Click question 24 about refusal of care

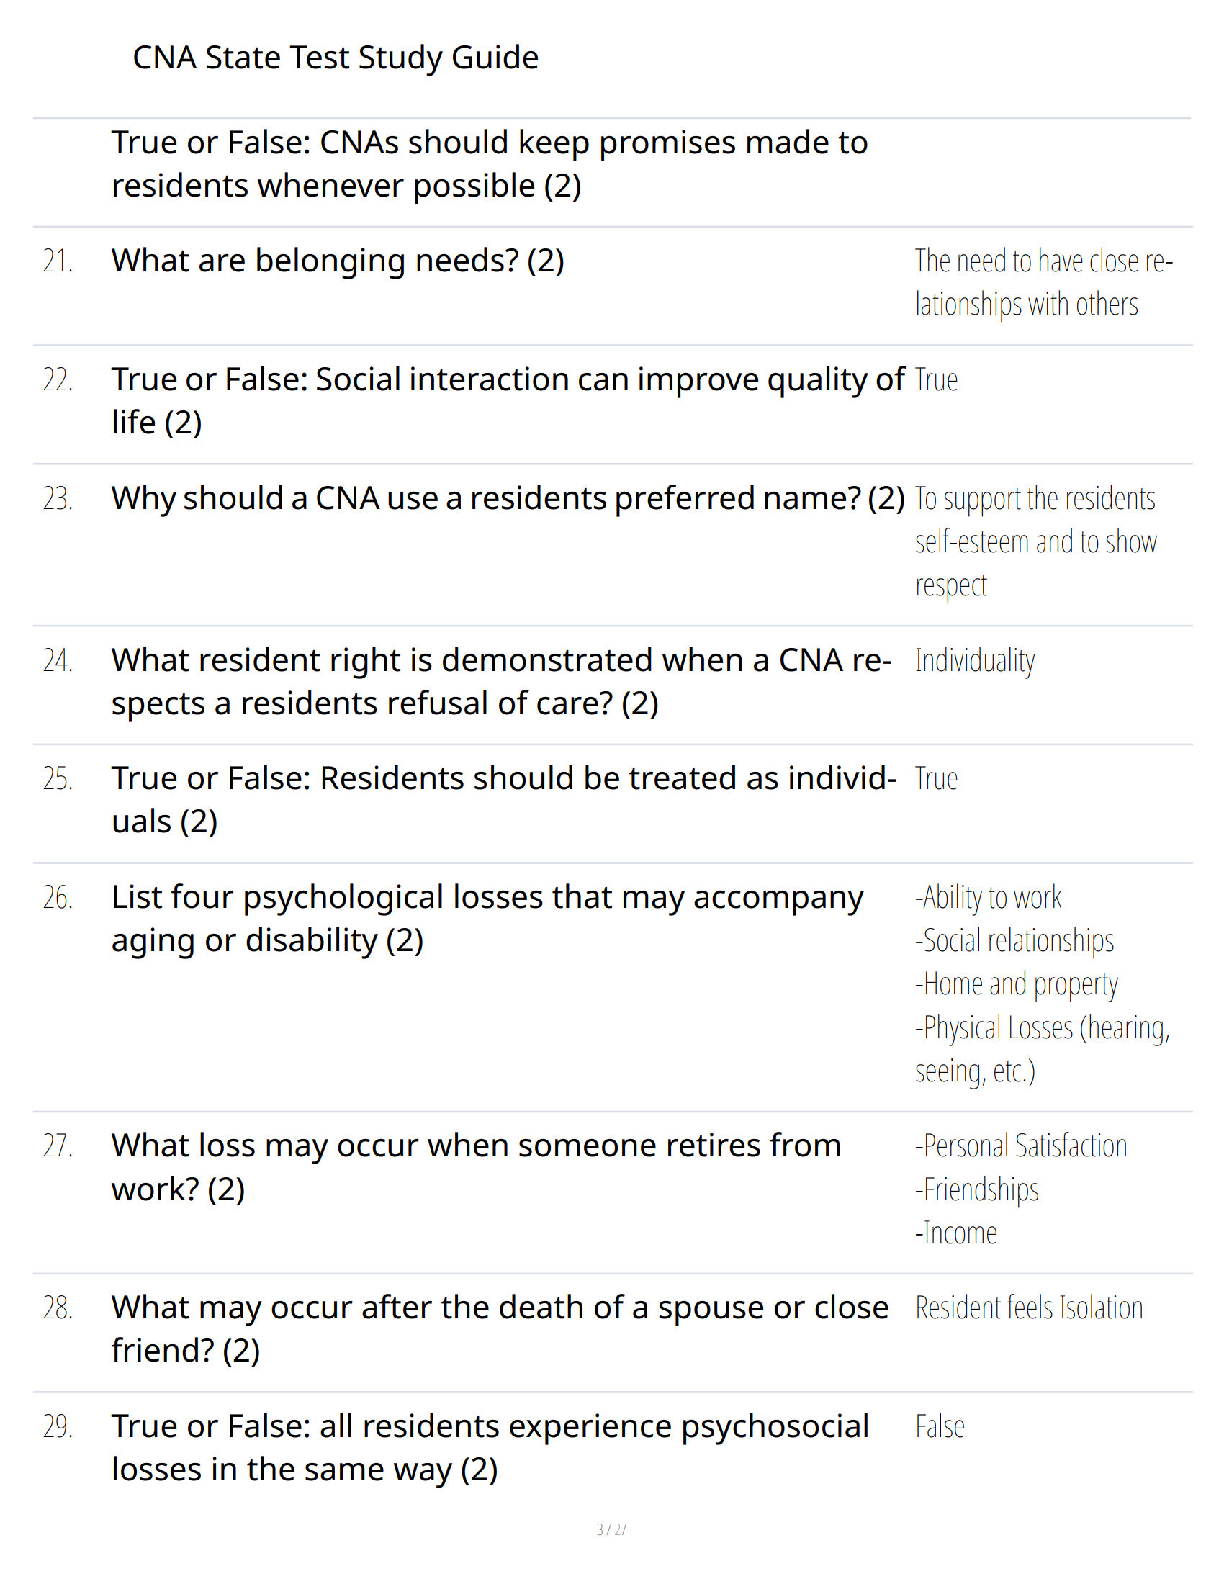[501, 682]
